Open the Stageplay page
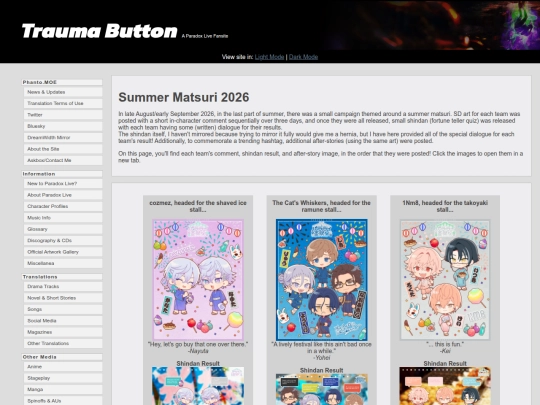540x405 pixels. [x=63, y=378]
